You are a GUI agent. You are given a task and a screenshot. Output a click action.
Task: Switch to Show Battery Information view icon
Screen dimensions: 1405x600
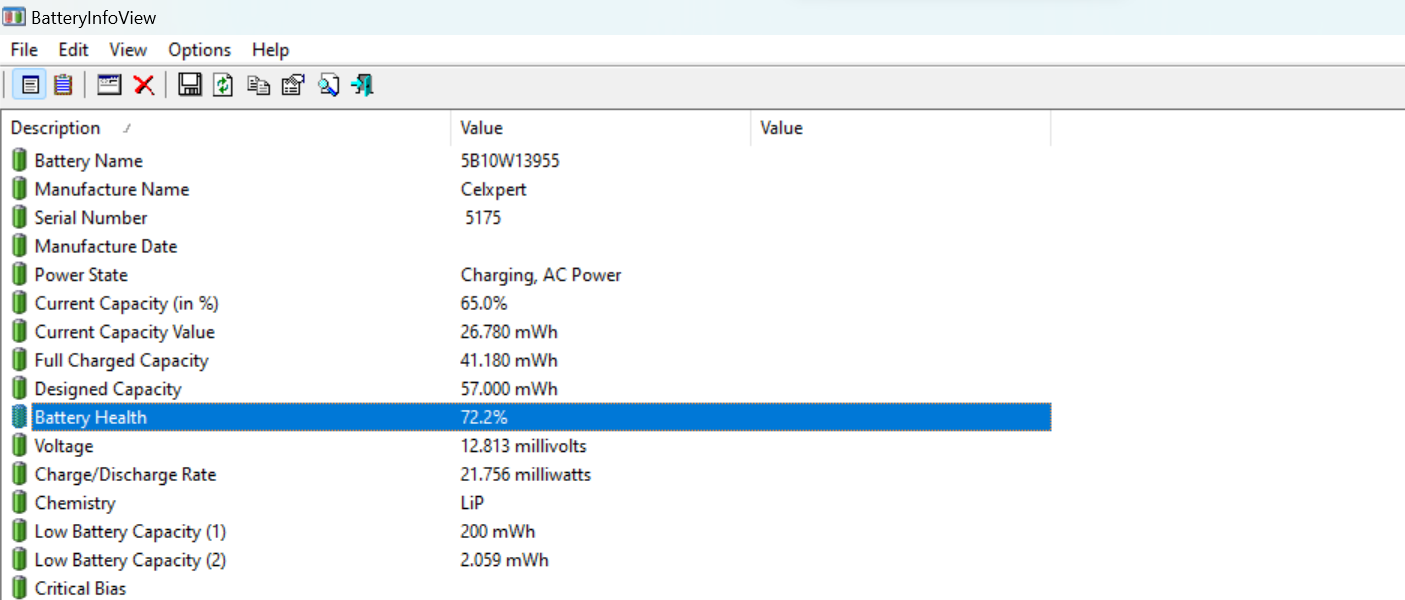pos(30,85)
